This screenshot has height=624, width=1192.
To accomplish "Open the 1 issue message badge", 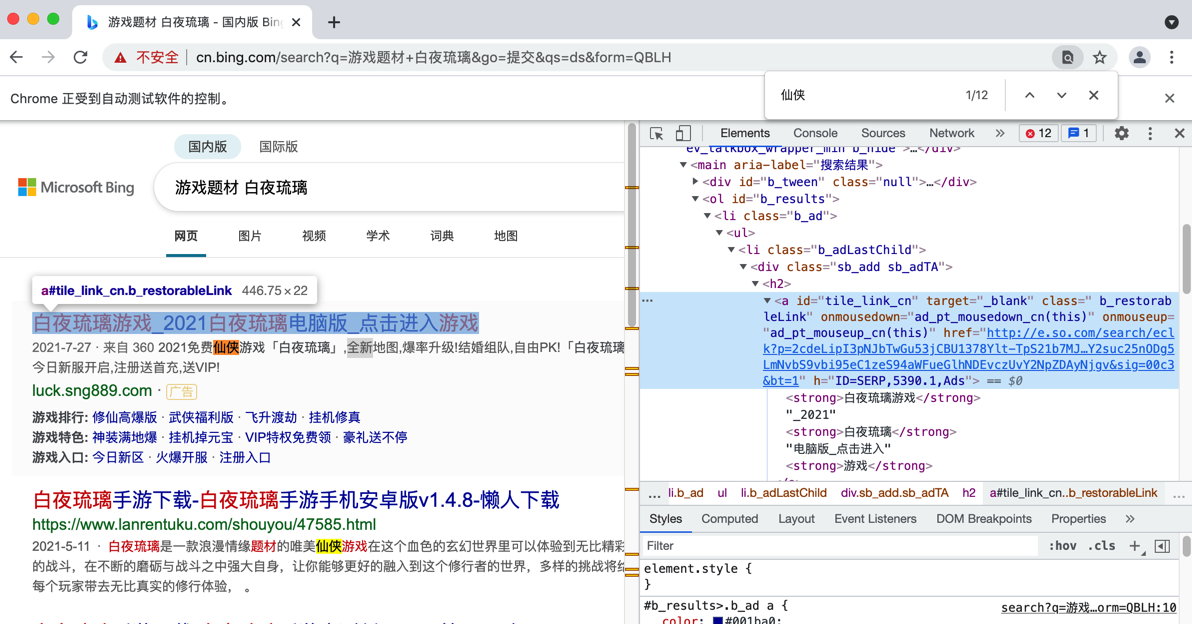I will pos(1079,133).
